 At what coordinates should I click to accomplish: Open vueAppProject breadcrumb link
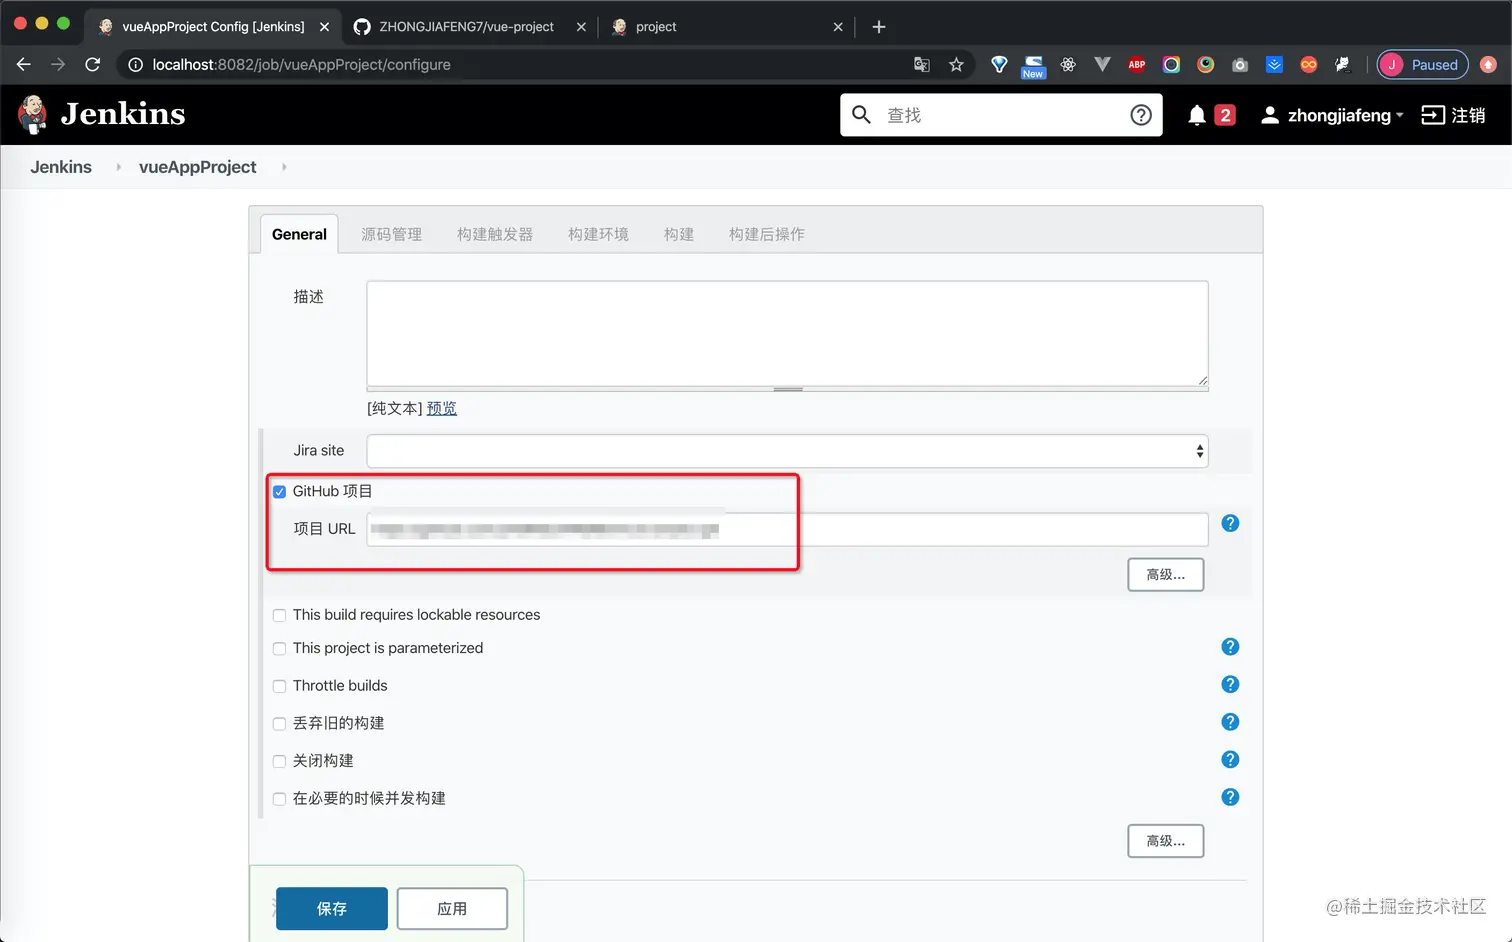(x=198, y=167)
